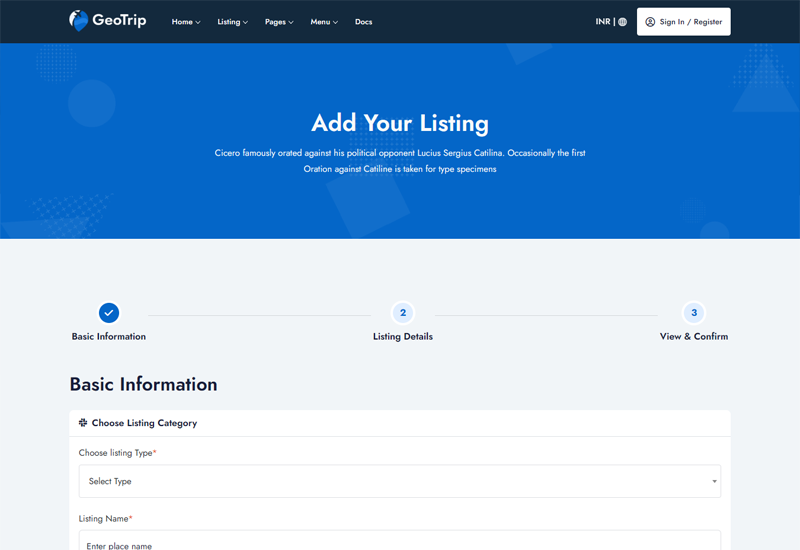Click the View & Confirm step label

tap(694, 336)
